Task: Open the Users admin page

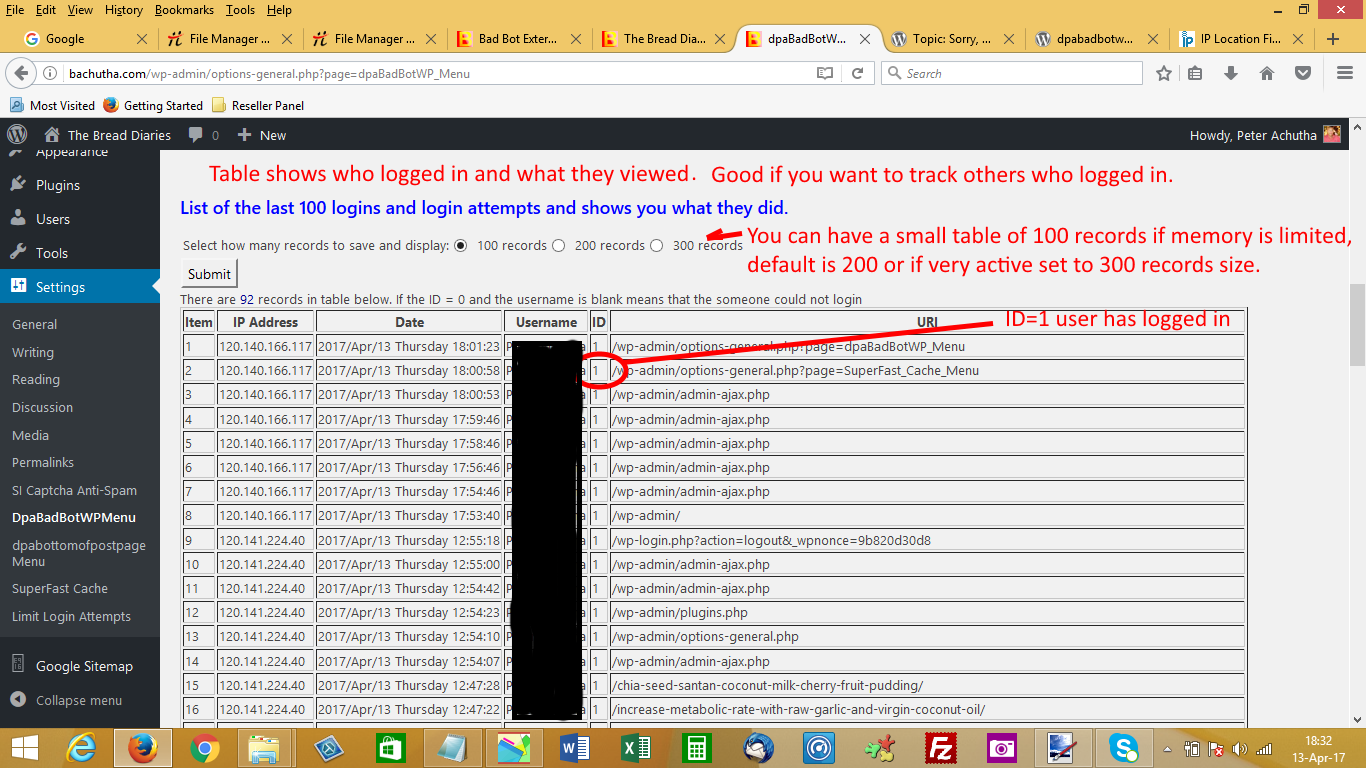Action: tap(53, 219)
